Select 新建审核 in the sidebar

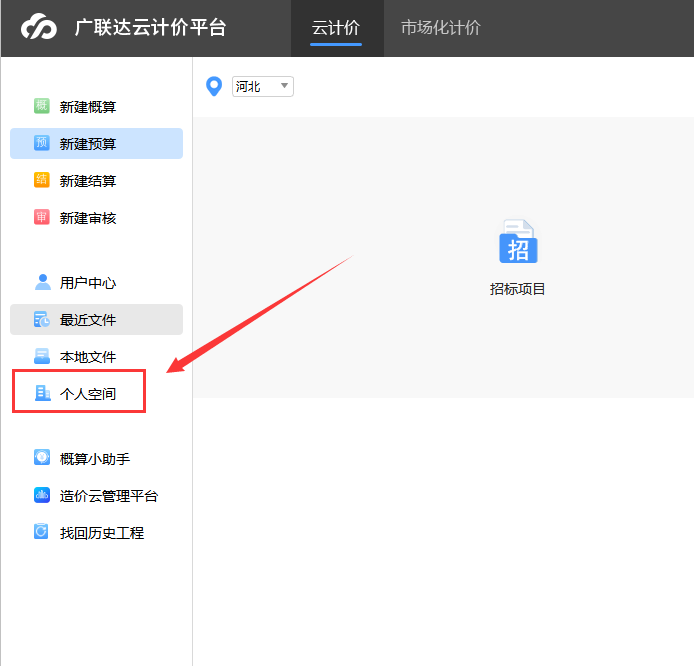(96, 218)
